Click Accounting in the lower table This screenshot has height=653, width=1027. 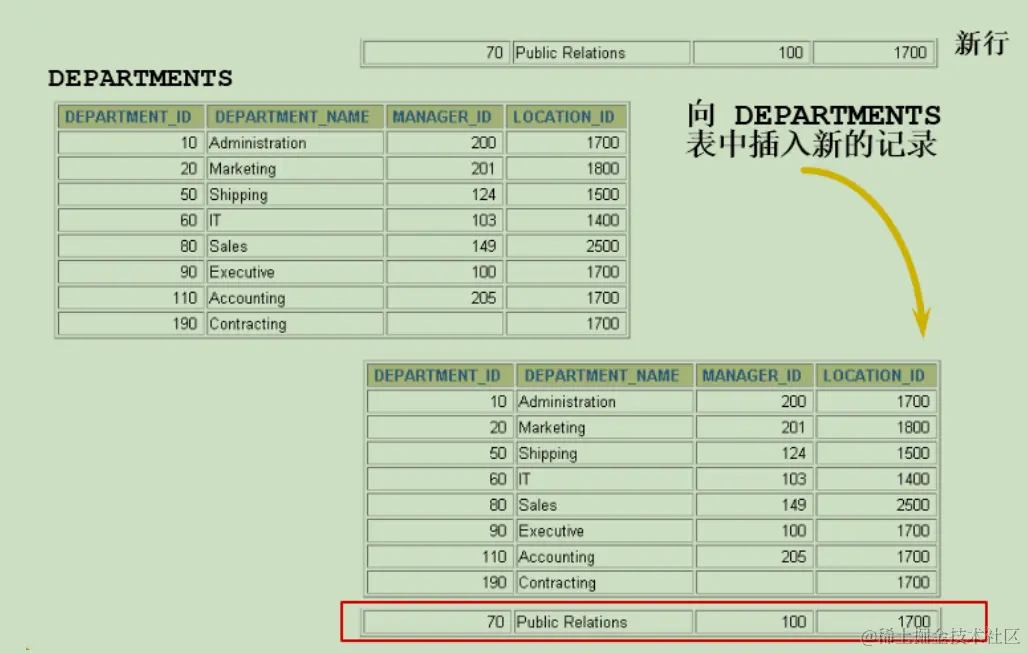(557, 557)
